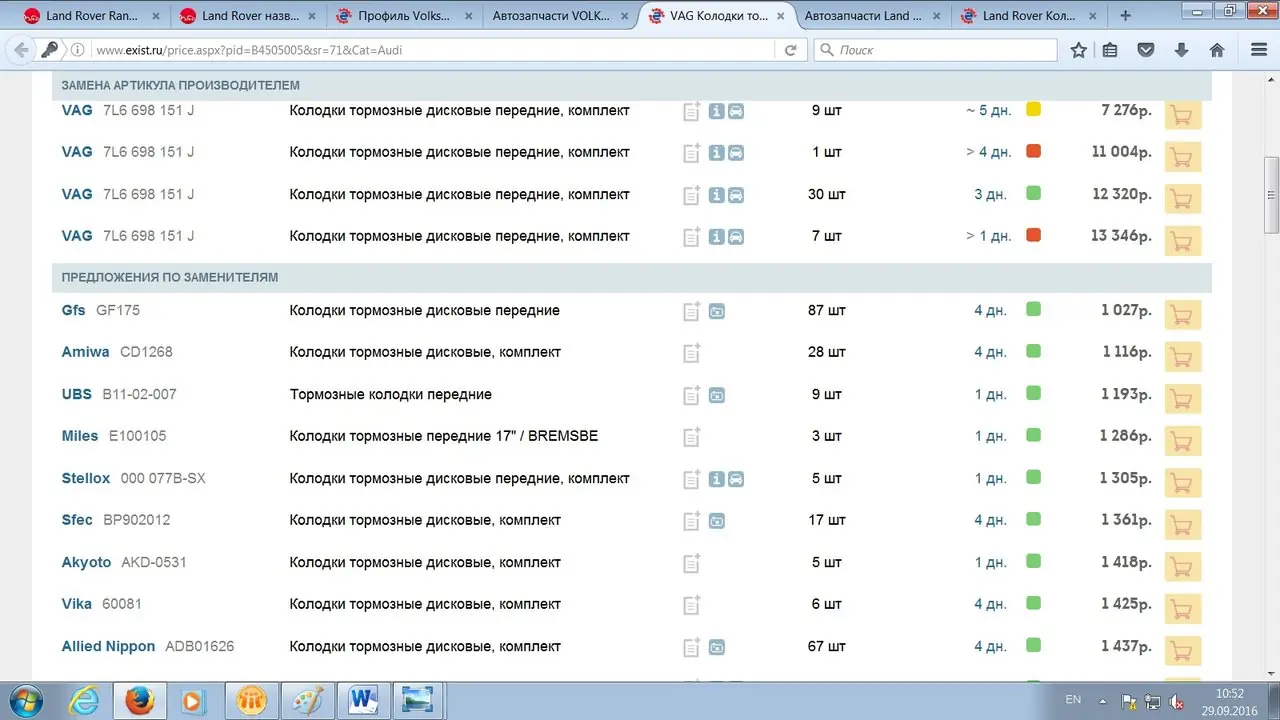Open info icon for Stellox row
Image resolution: width=1280 pixels, height=720 pixels.
pos(716,479)
